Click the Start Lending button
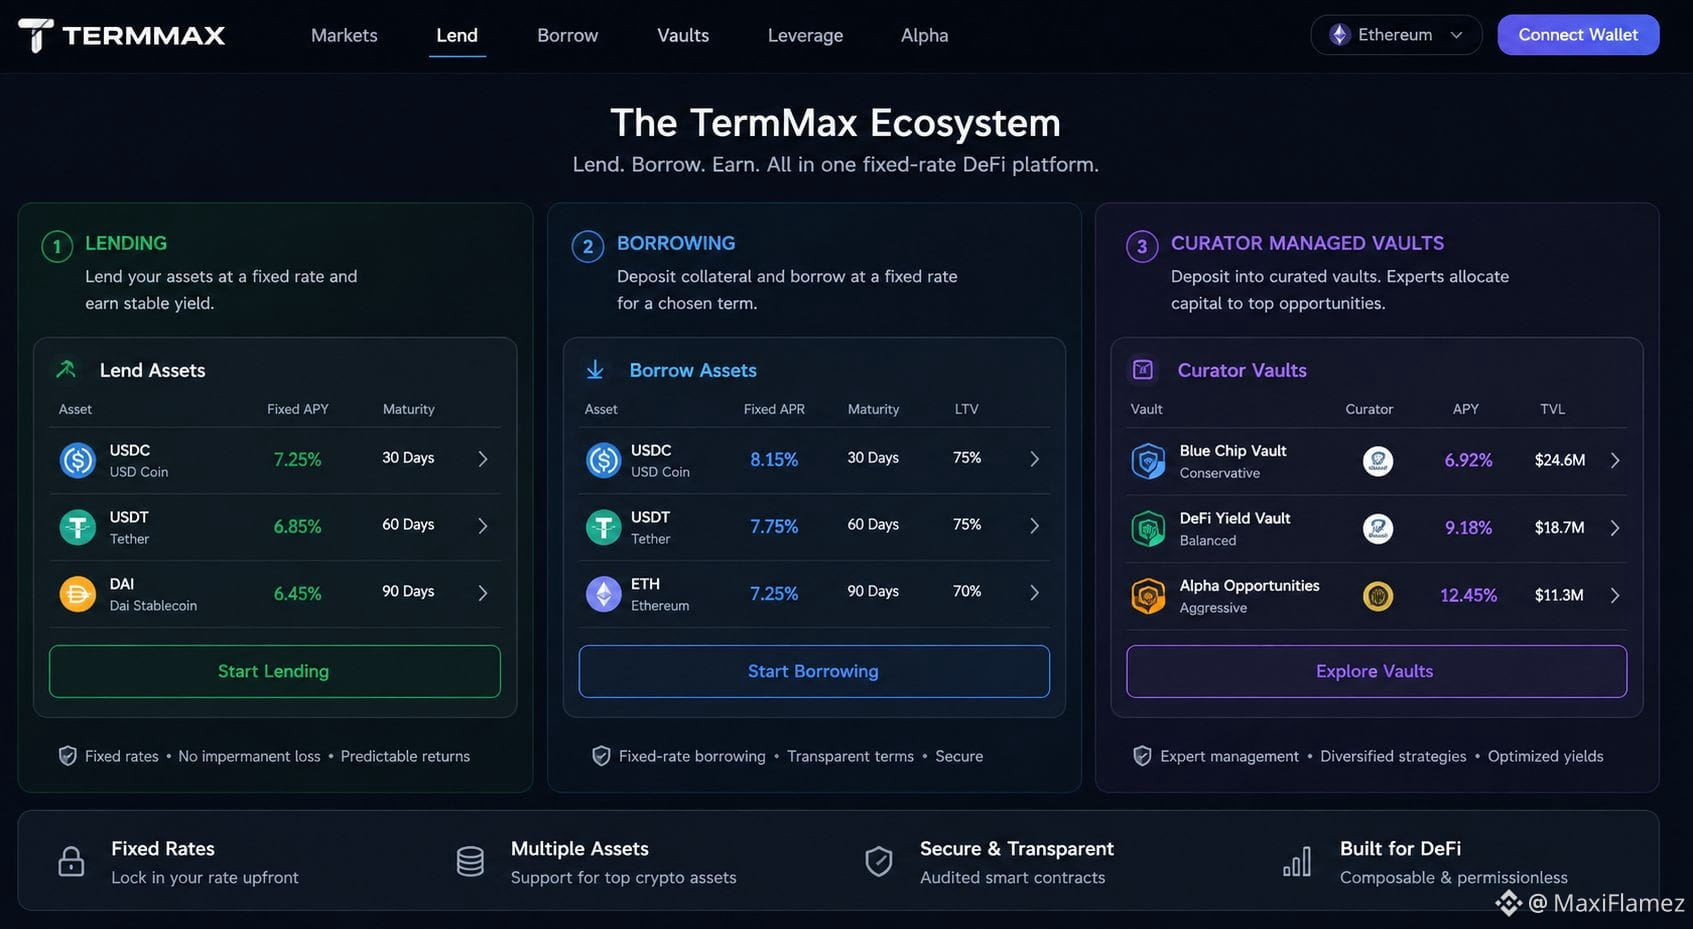 click(x=275, y=671)
